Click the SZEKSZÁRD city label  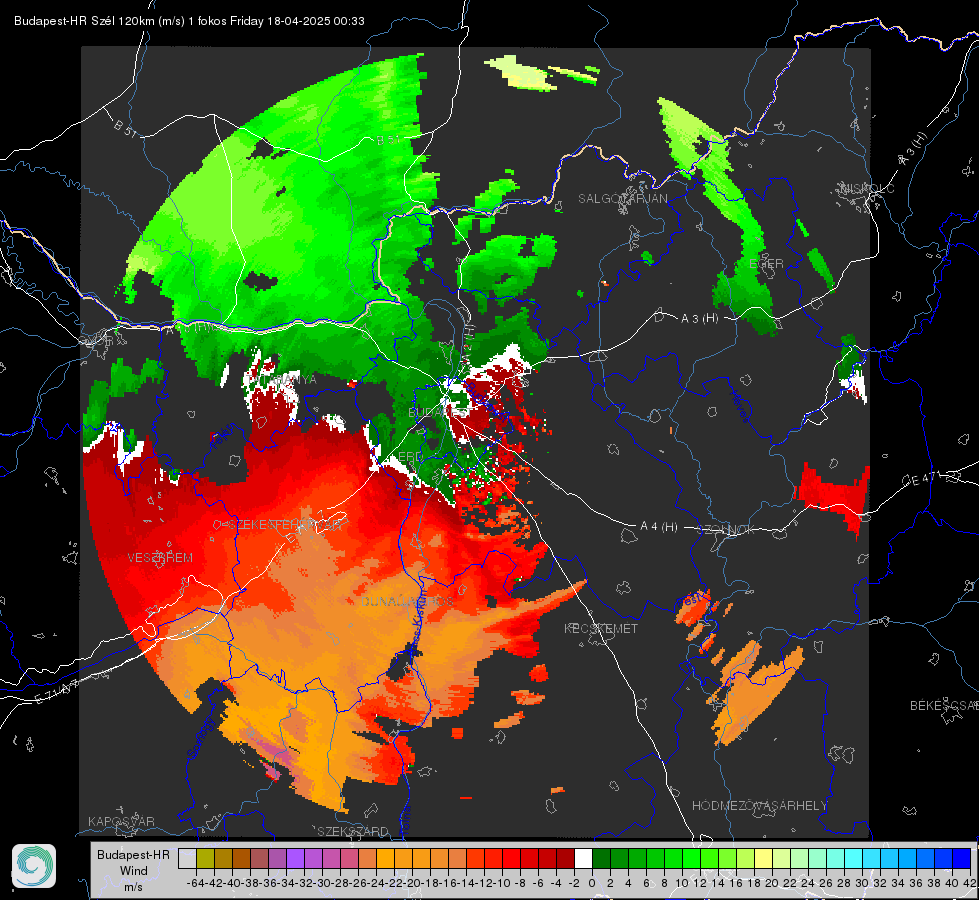click(353, 831)
